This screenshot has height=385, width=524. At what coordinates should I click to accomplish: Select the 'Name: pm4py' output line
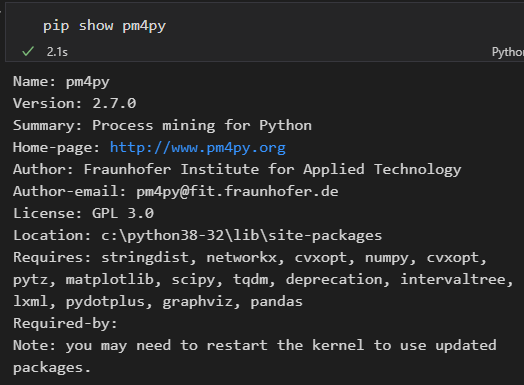pyautogui.click(x=61, y=82)
